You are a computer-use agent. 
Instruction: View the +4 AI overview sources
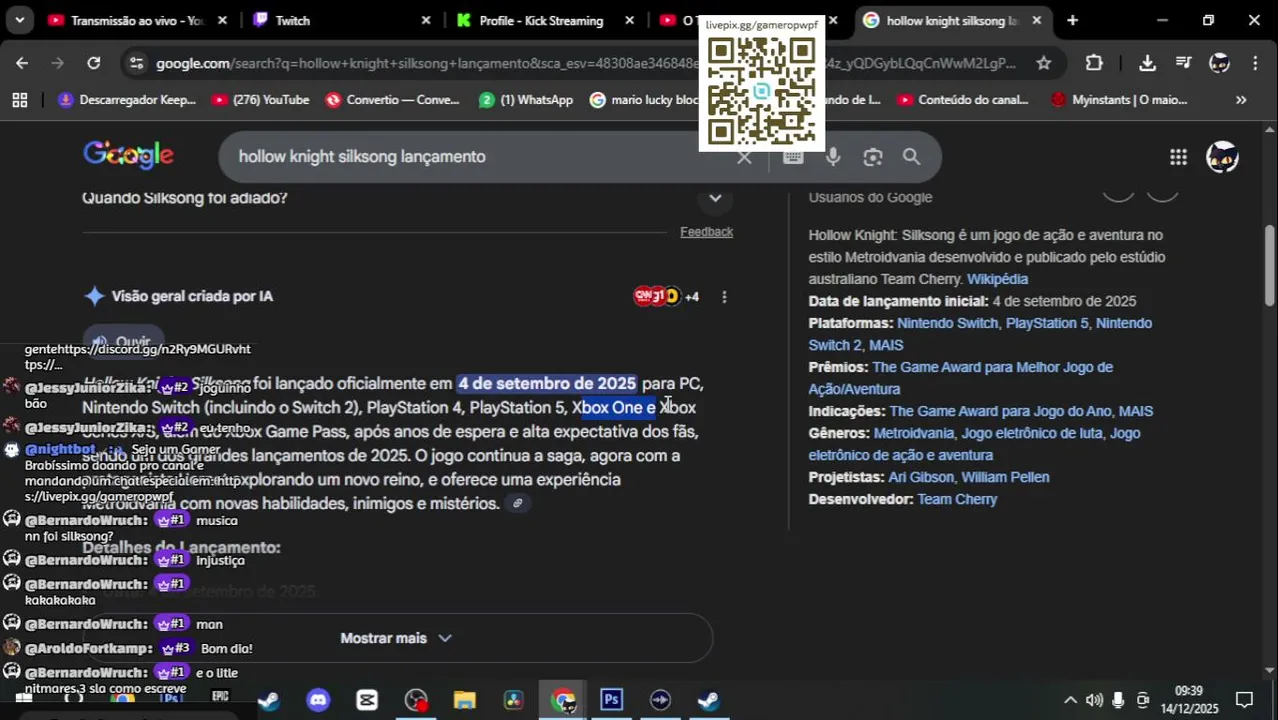tap(667, 297)
